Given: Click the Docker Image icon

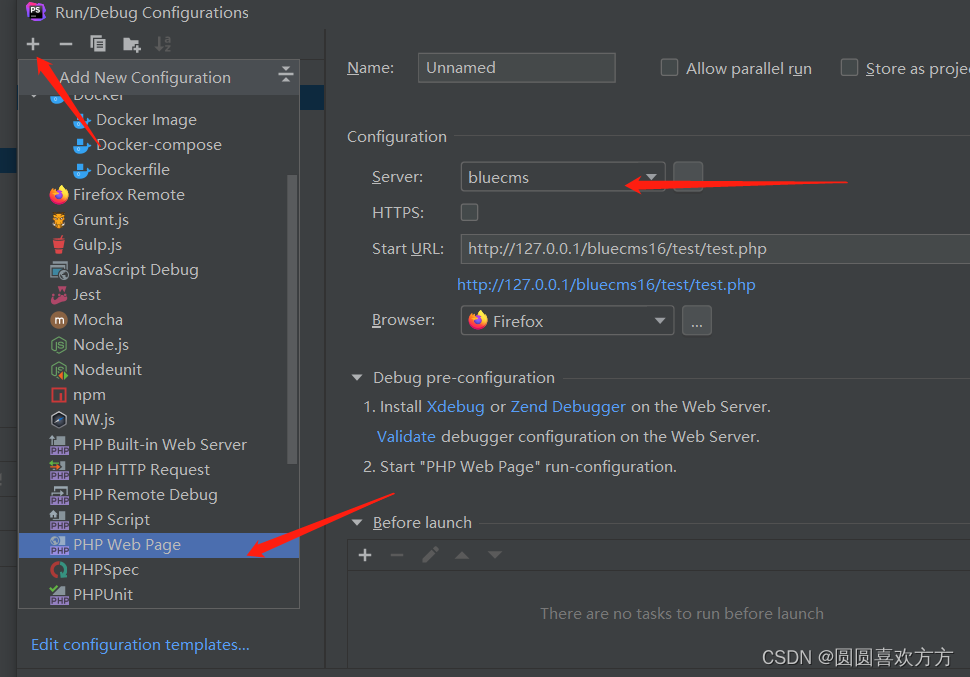Looking at the screenshot, I should [82, 121].
